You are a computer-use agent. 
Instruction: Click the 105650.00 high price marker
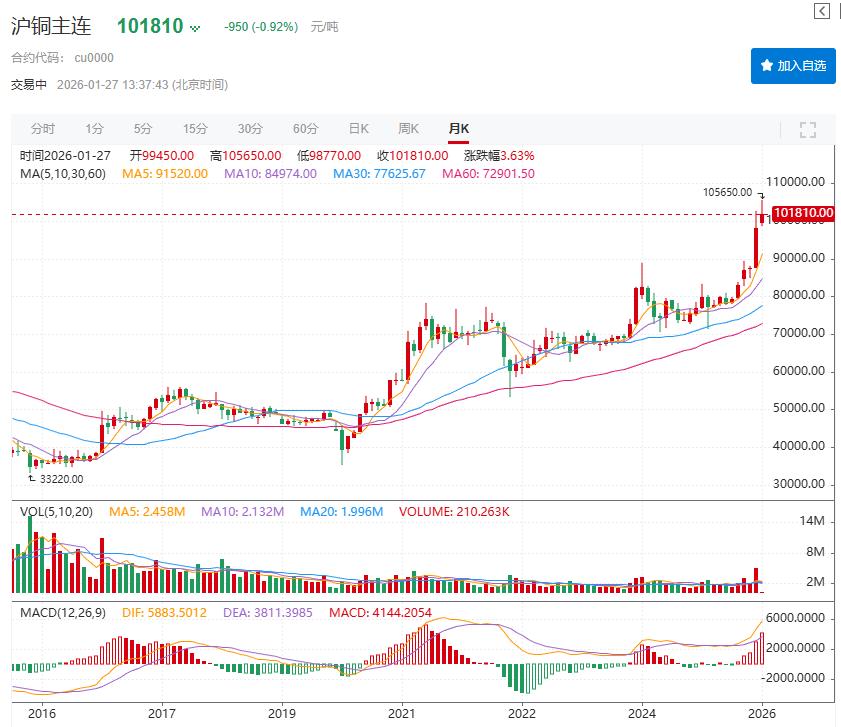click(727, 191)
